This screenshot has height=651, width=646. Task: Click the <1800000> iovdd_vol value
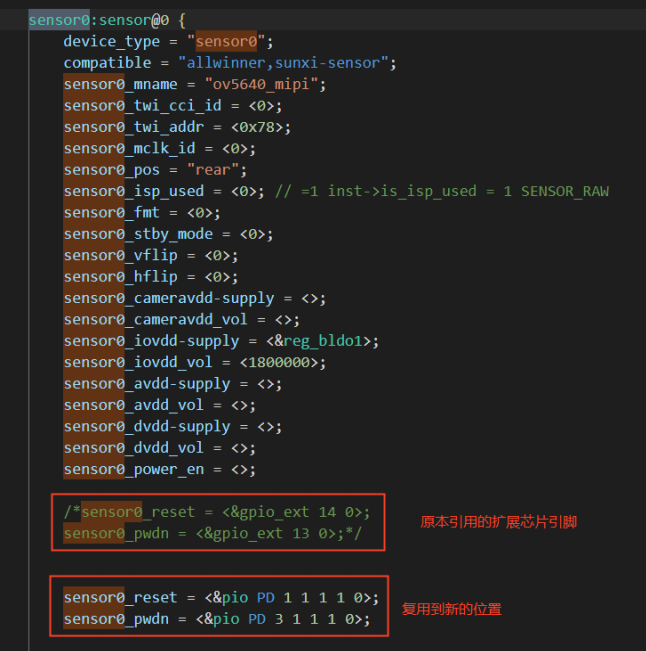click(x=279, y=362)
